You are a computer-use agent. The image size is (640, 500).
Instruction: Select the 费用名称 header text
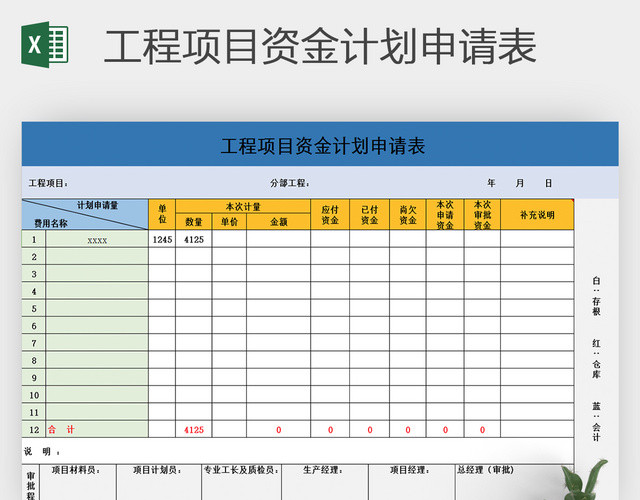[51, 223]
